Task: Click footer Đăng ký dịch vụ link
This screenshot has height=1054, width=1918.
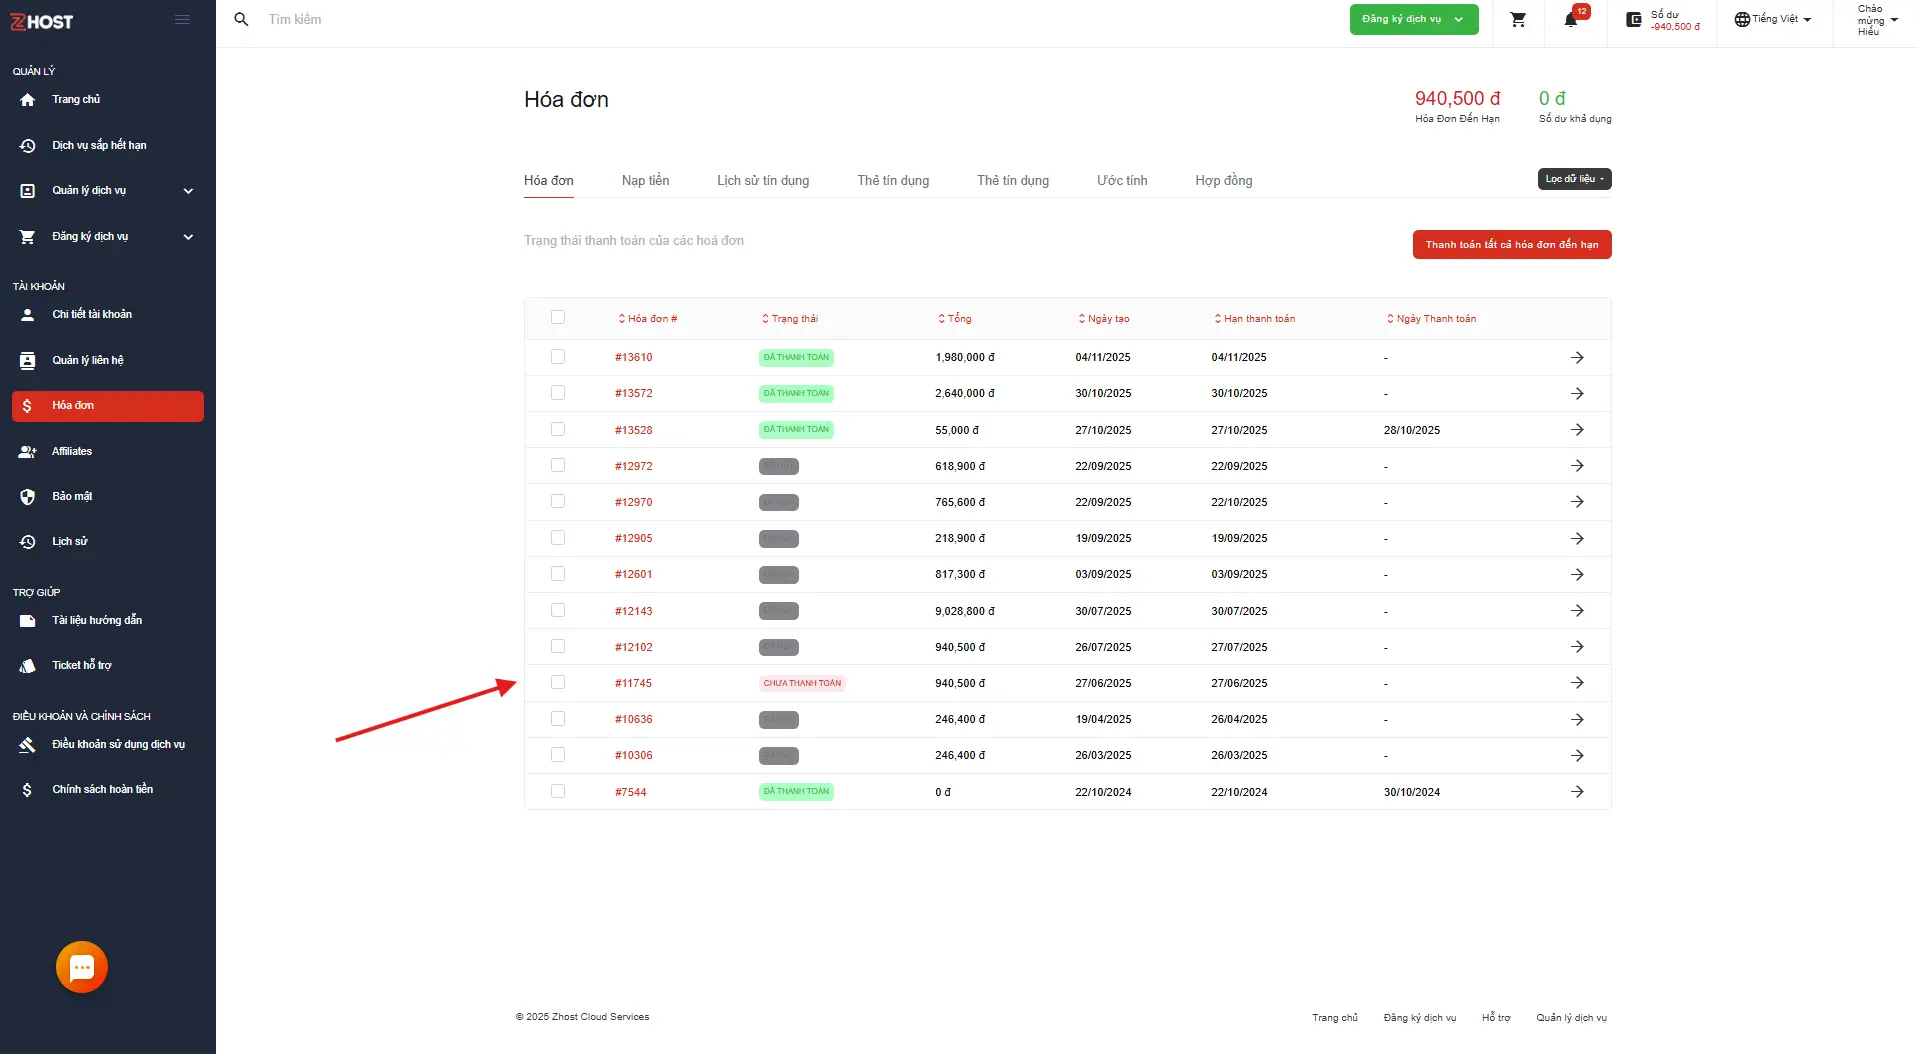Action: 1420,1018
